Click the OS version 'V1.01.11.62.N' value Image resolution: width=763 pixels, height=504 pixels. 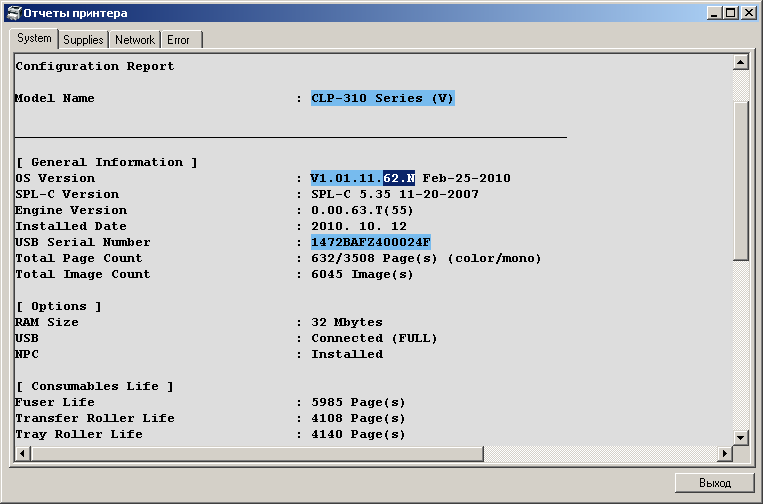point(363,178)
